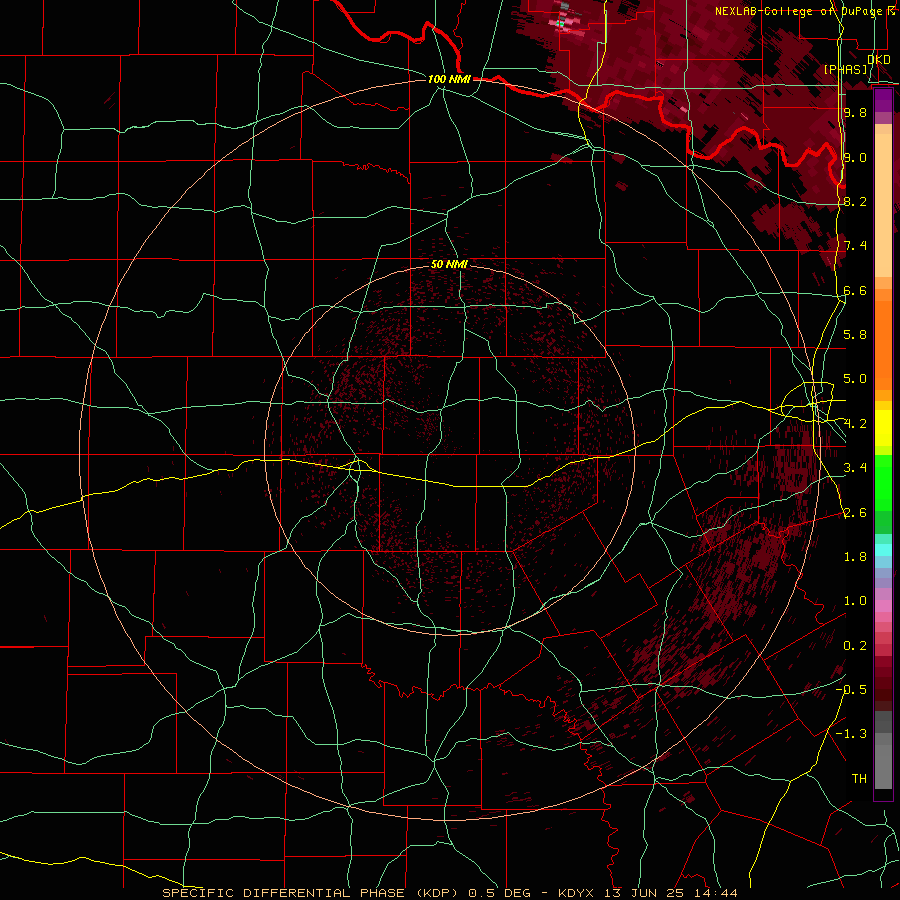Click the 2.6 value on the color scale
Image resolution: width=900 pixels, height=900 pixels.
(855, 513)
